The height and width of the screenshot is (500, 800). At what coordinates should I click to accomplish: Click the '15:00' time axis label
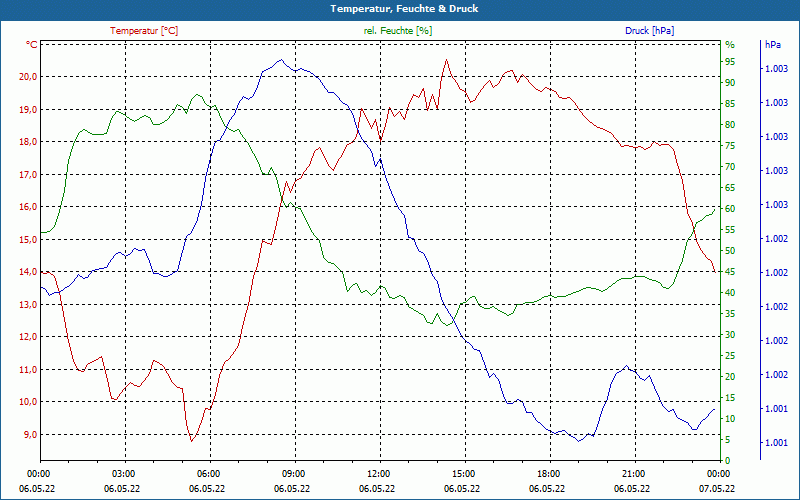(463, 473)
